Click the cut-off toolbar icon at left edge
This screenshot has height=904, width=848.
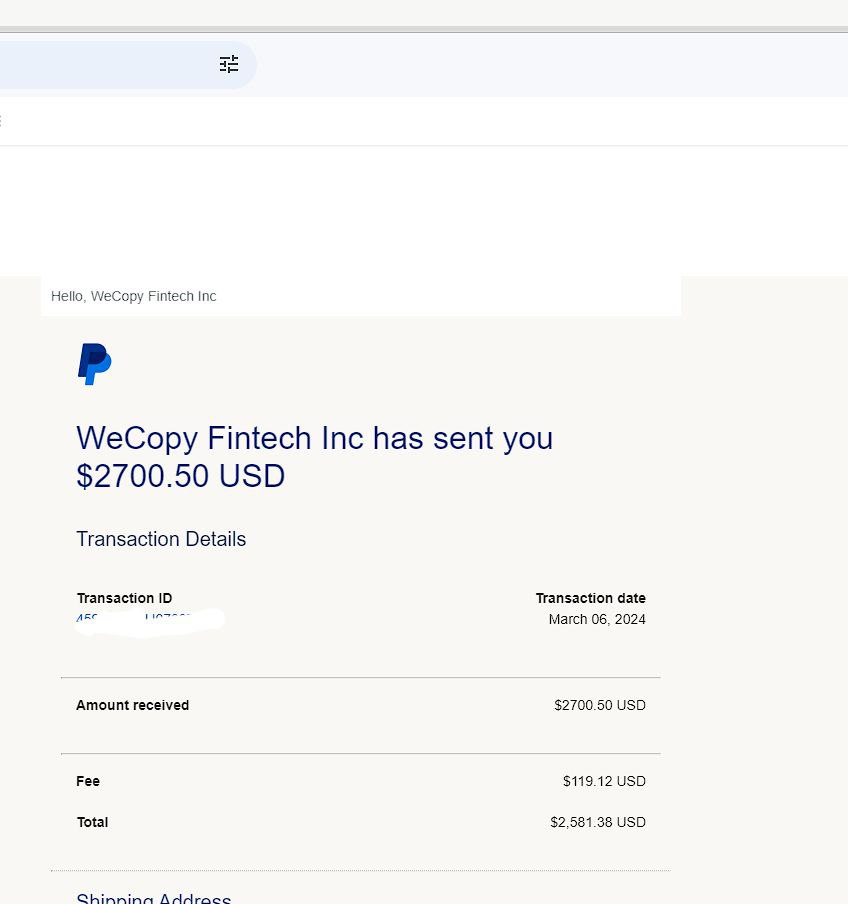coord(1,121)
